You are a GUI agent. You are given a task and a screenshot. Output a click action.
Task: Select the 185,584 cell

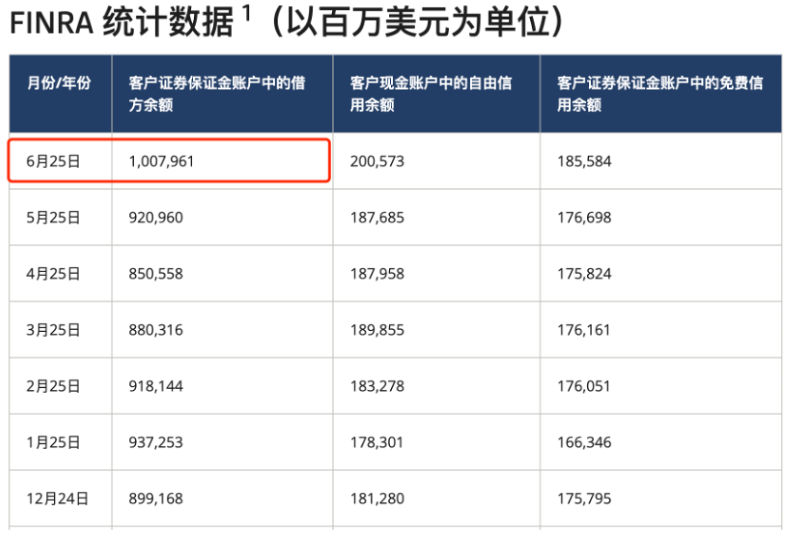584,161
